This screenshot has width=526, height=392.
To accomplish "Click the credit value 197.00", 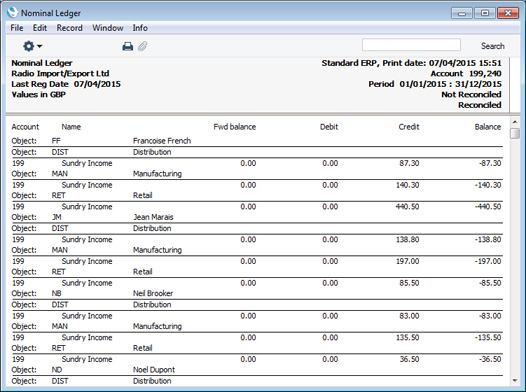I will point(408,261).
